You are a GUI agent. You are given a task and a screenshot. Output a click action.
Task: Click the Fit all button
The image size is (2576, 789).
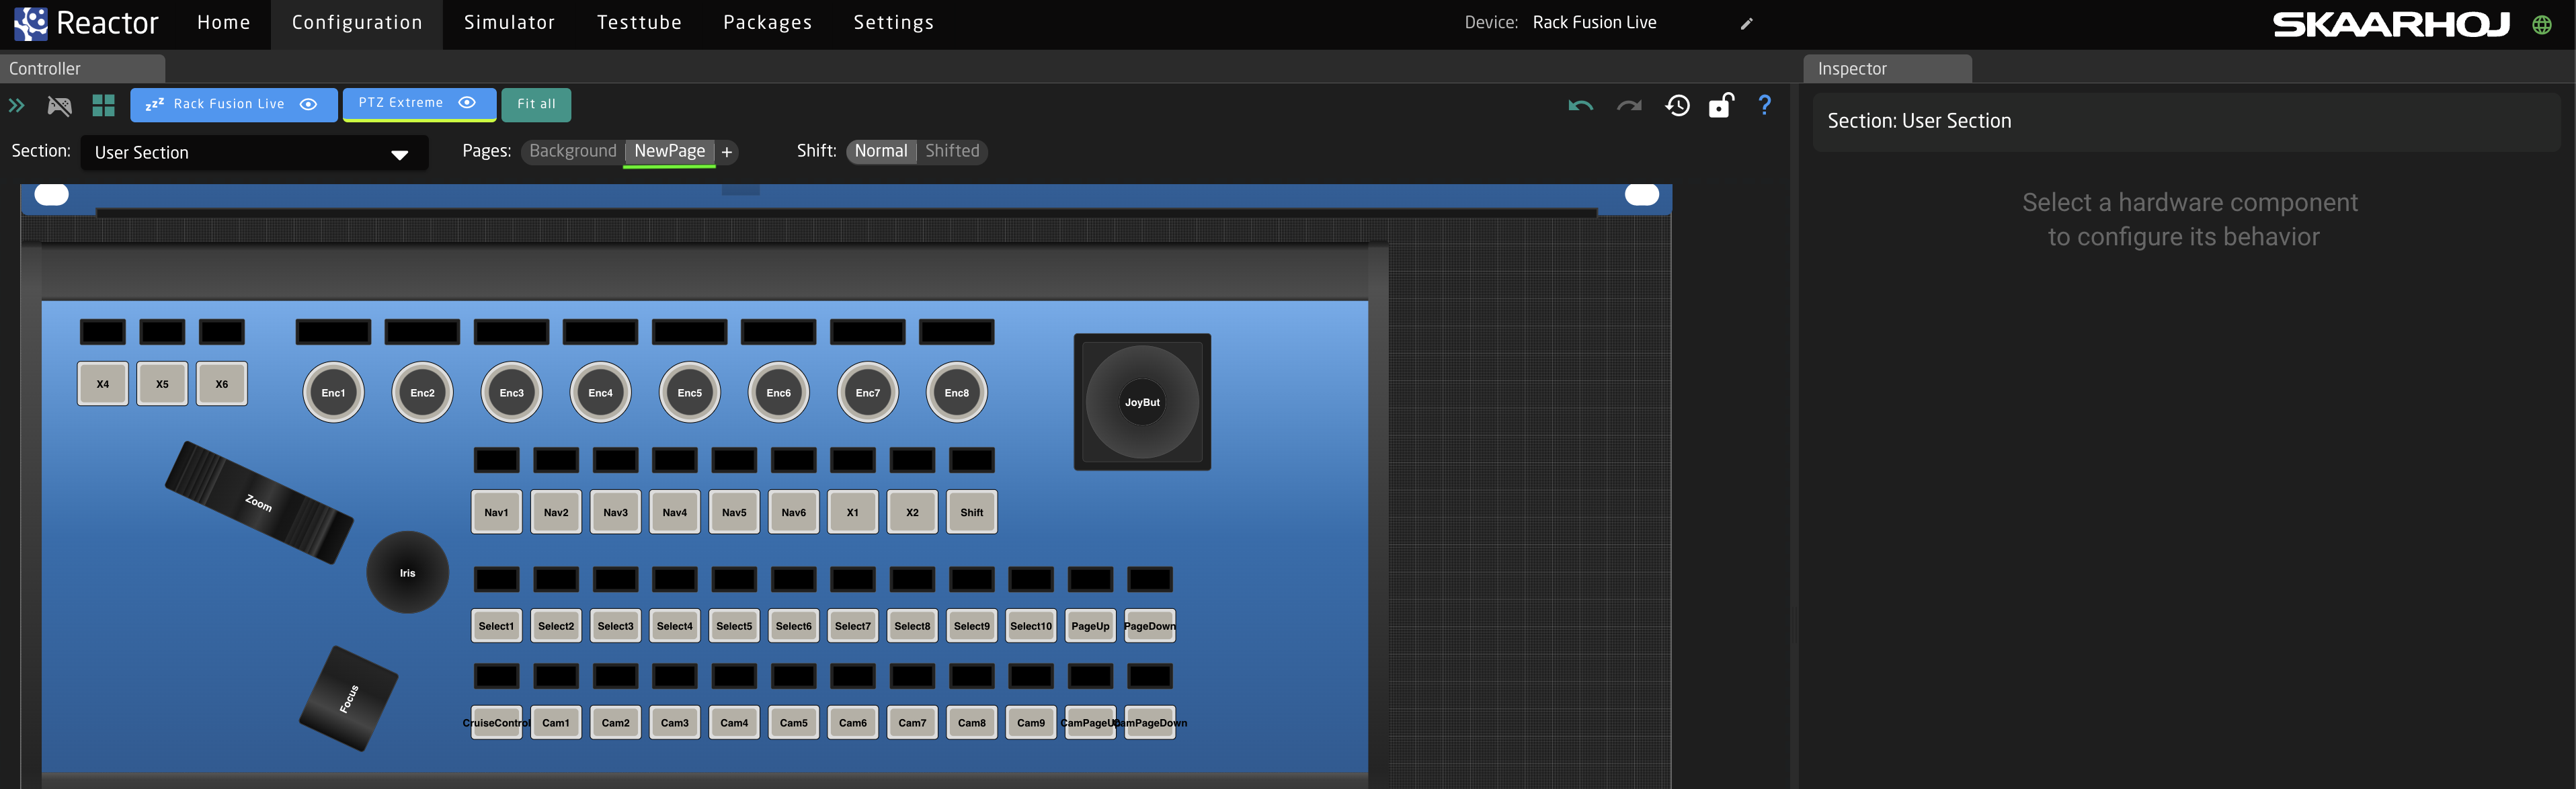(x=536, y=104)
